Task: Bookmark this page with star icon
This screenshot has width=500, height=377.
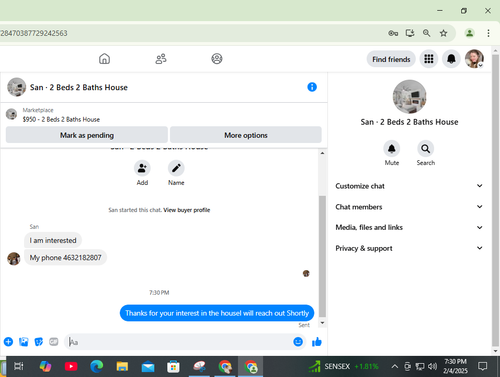Action: click(443, 33)
